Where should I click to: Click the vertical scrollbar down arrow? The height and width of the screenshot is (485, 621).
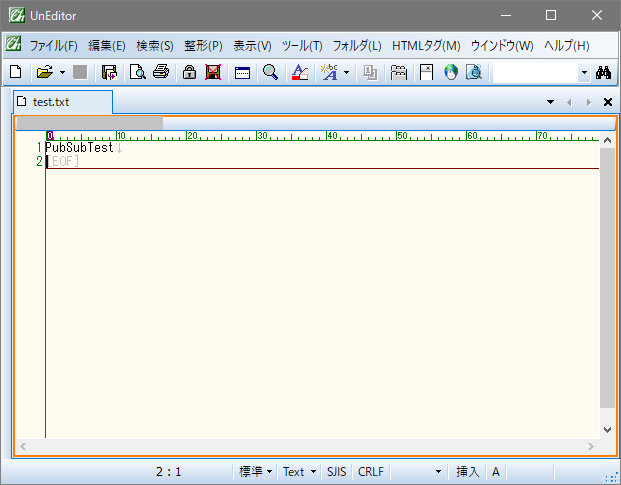(x=608, y=430)
